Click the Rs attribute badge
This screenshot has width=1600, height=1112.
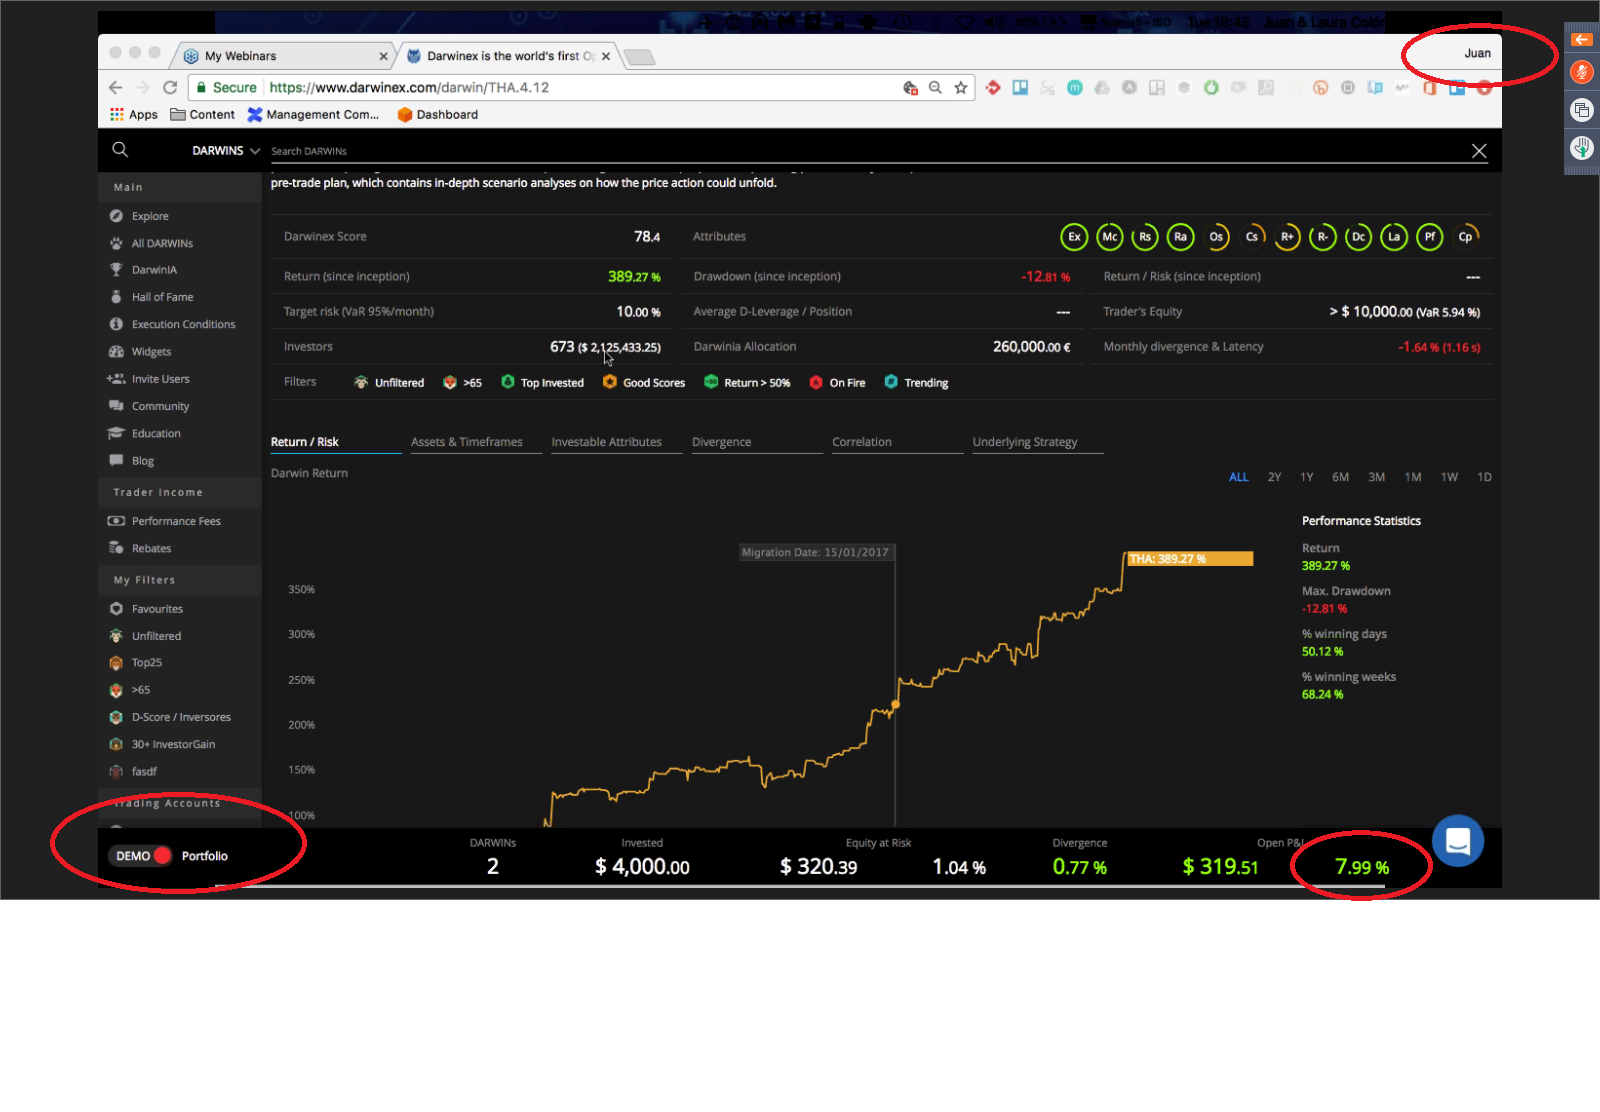(1145, 237)
